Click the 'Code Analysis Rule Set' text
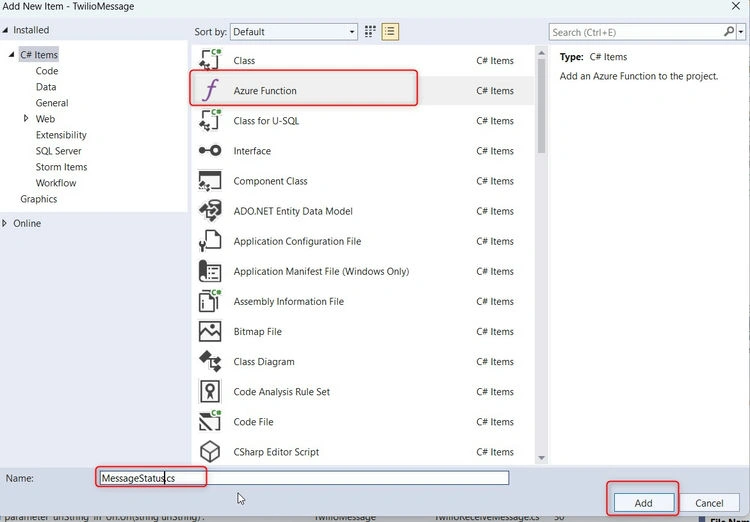 pos(282,391)
